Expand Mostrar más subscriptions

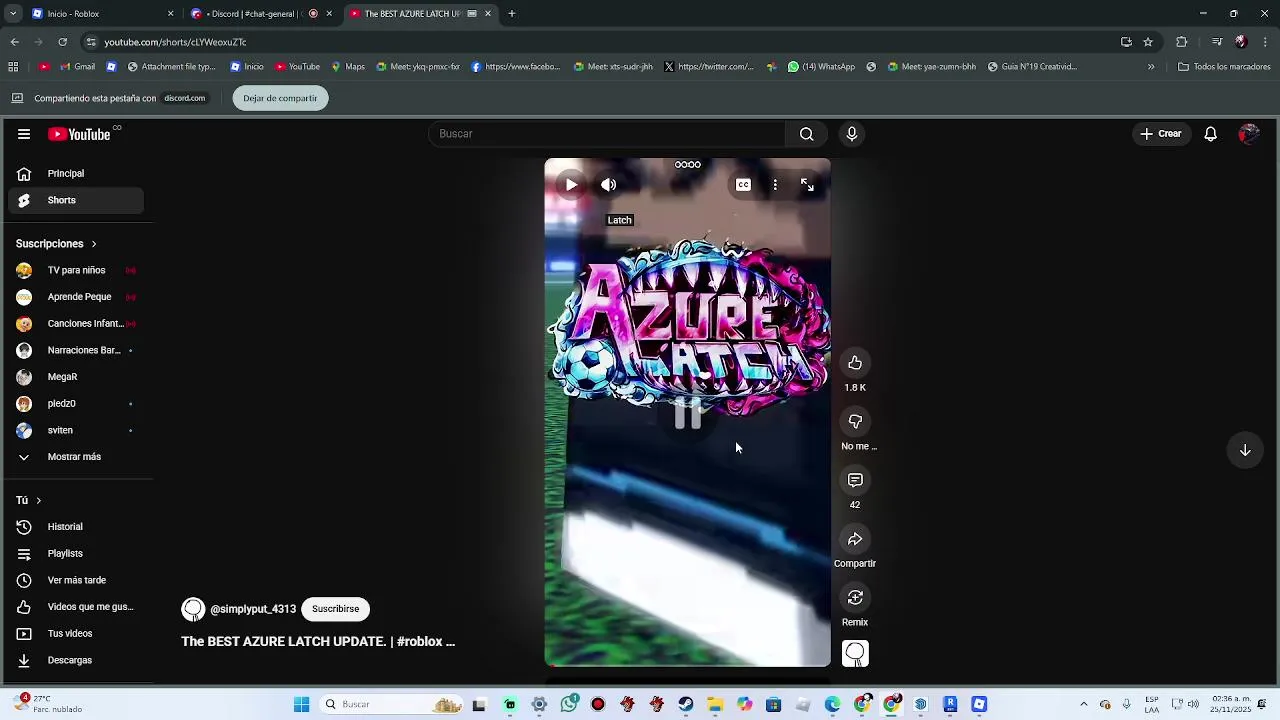click(x=76, y=457)
